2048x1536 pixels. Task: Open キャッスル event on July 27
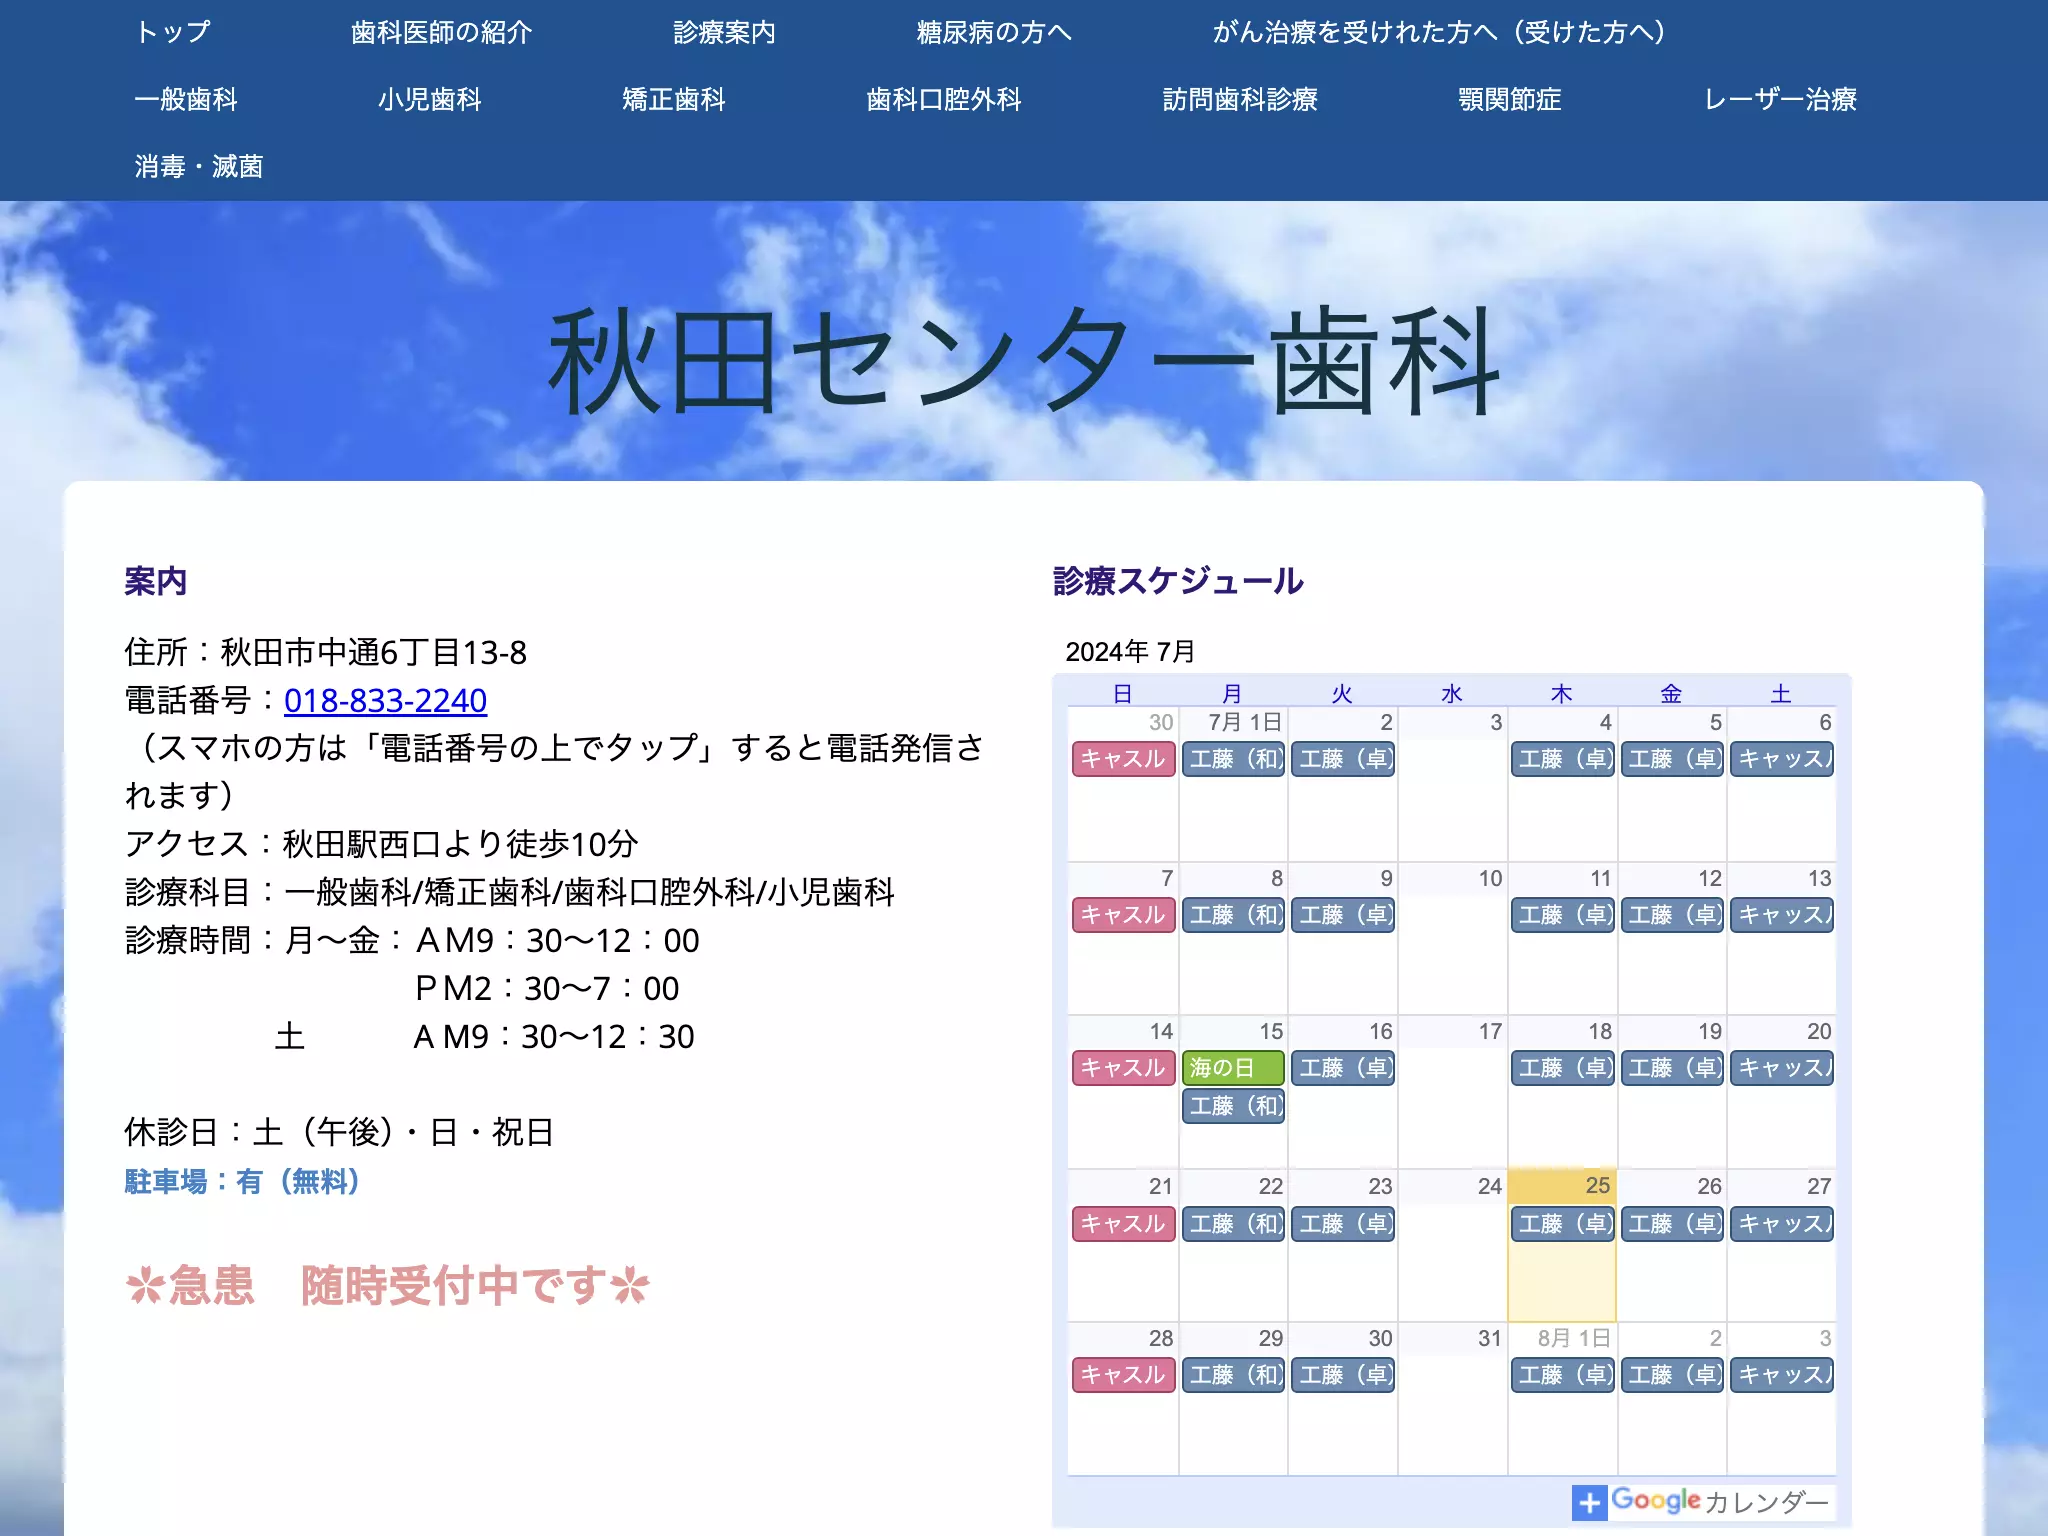1782,1224
